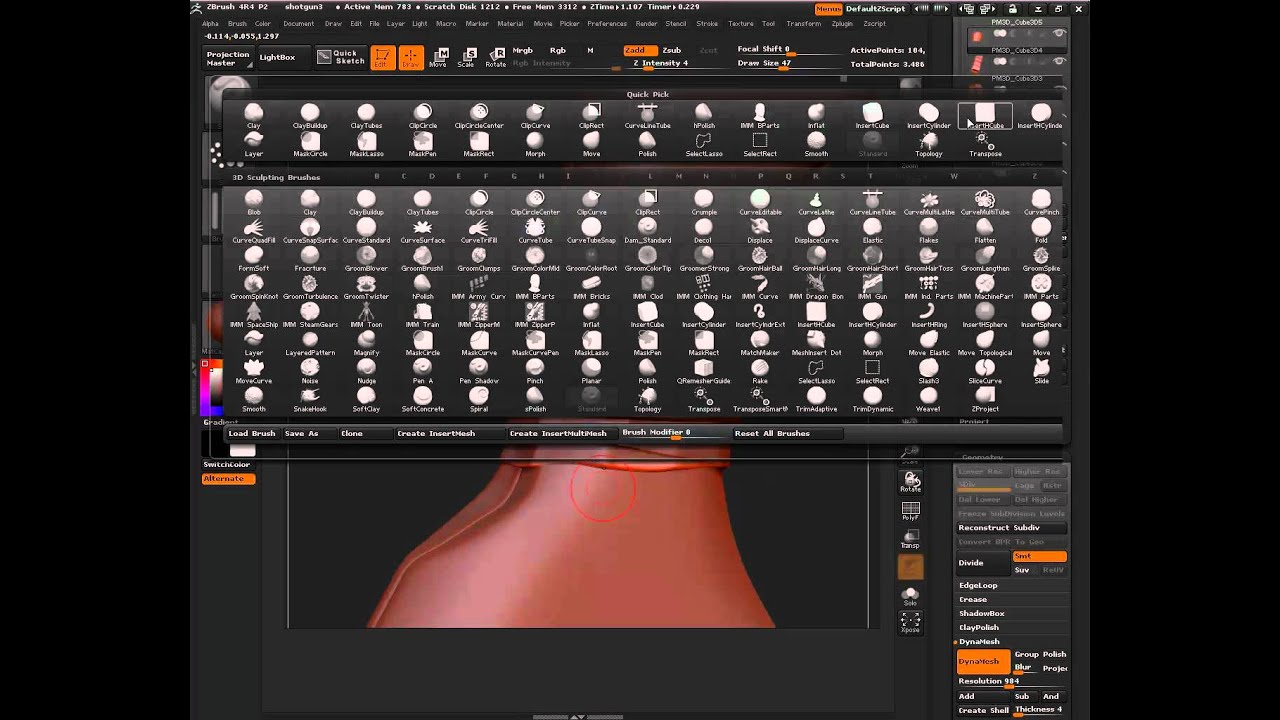The height and width of the screenshot is (720, 1280).
Task: Select the IMM ZipperM brush
Action: pyautogui.click(x=479, y=315)
